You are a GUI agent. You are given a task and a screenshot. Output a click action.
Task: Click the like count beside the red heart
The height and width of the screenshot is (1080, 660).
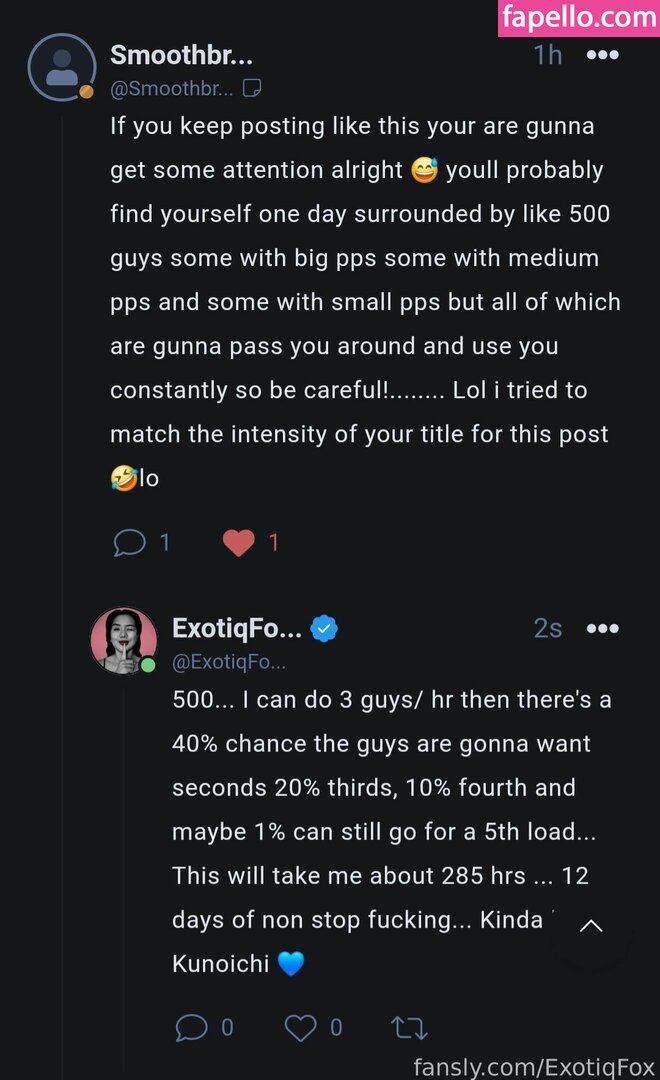273,543
